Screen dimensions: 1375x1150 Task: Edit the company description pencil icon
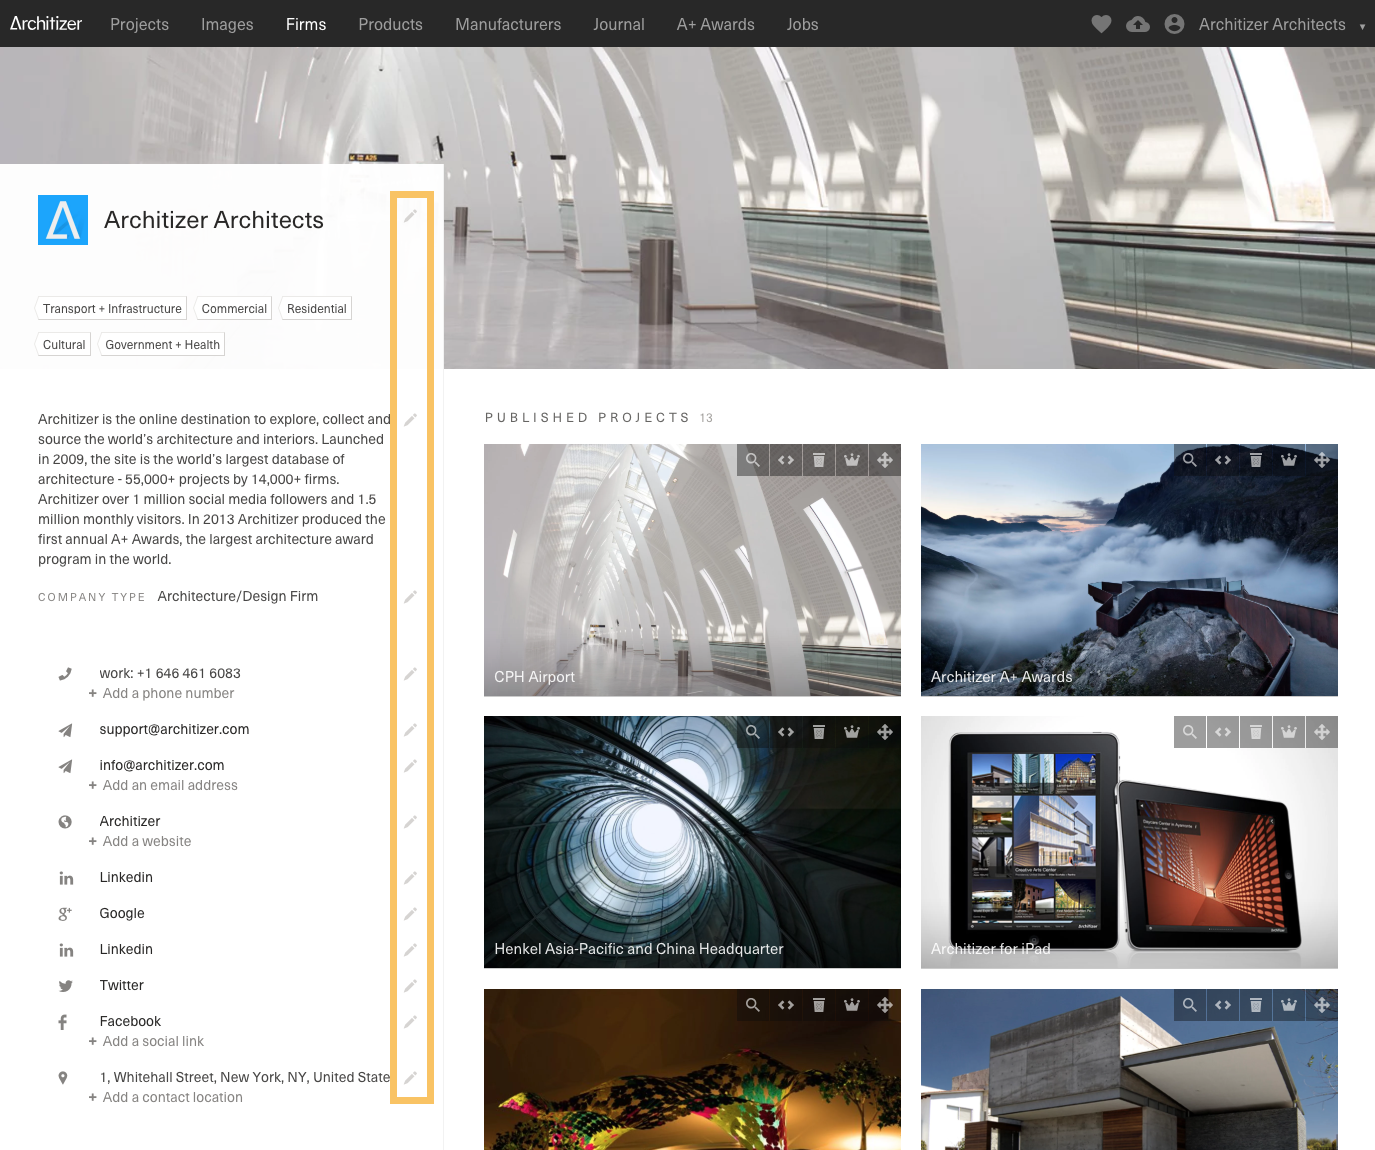[x=410, y=420]
